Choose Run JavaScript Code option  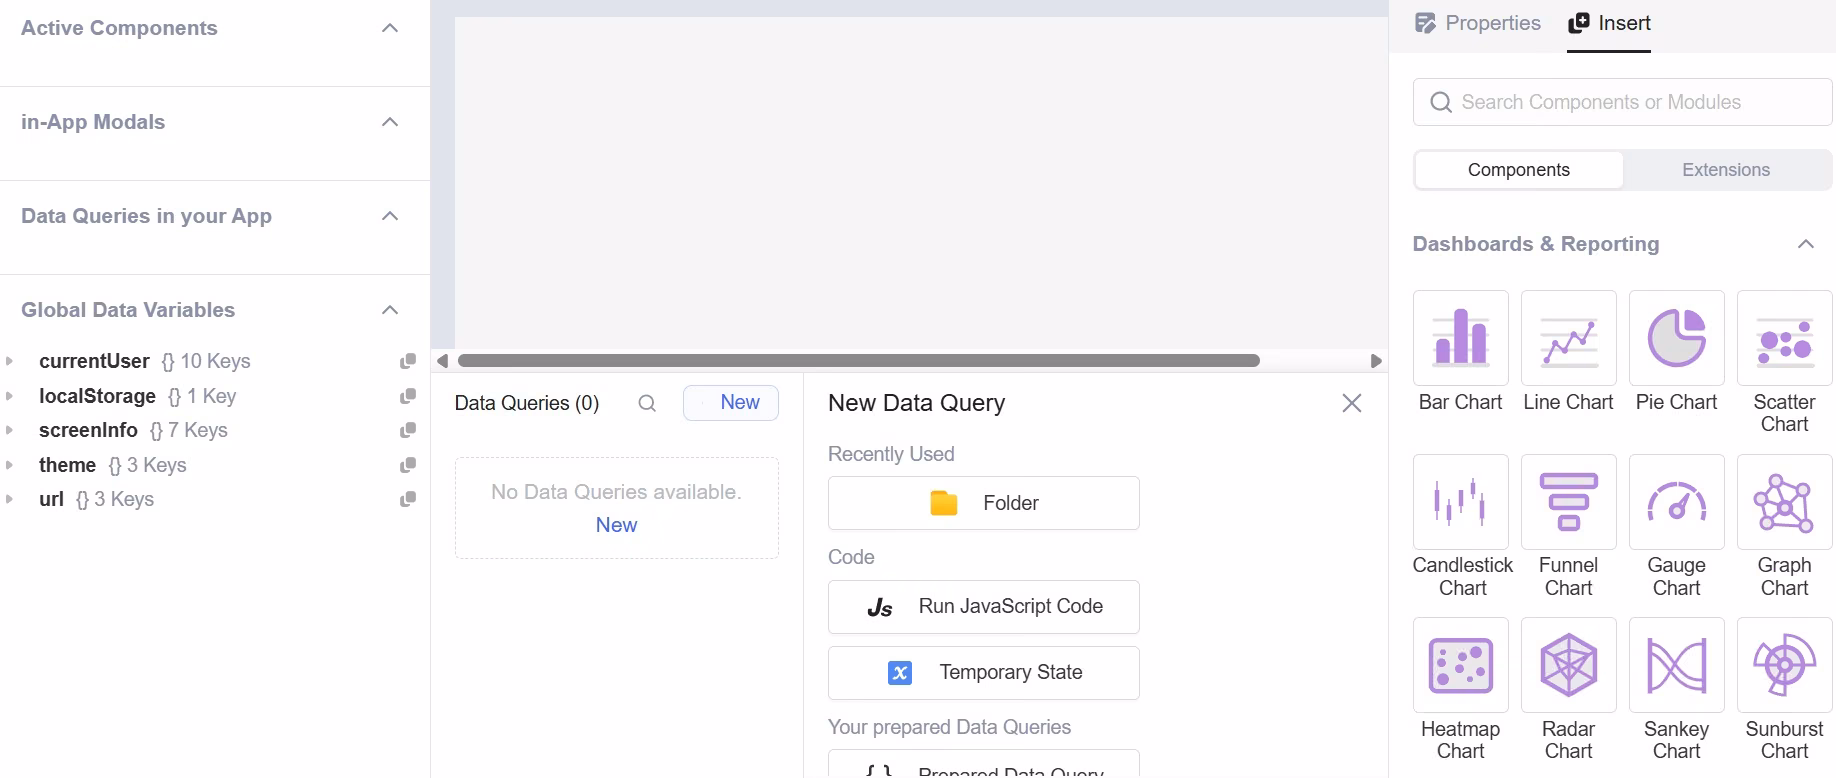tap(984, 607)
